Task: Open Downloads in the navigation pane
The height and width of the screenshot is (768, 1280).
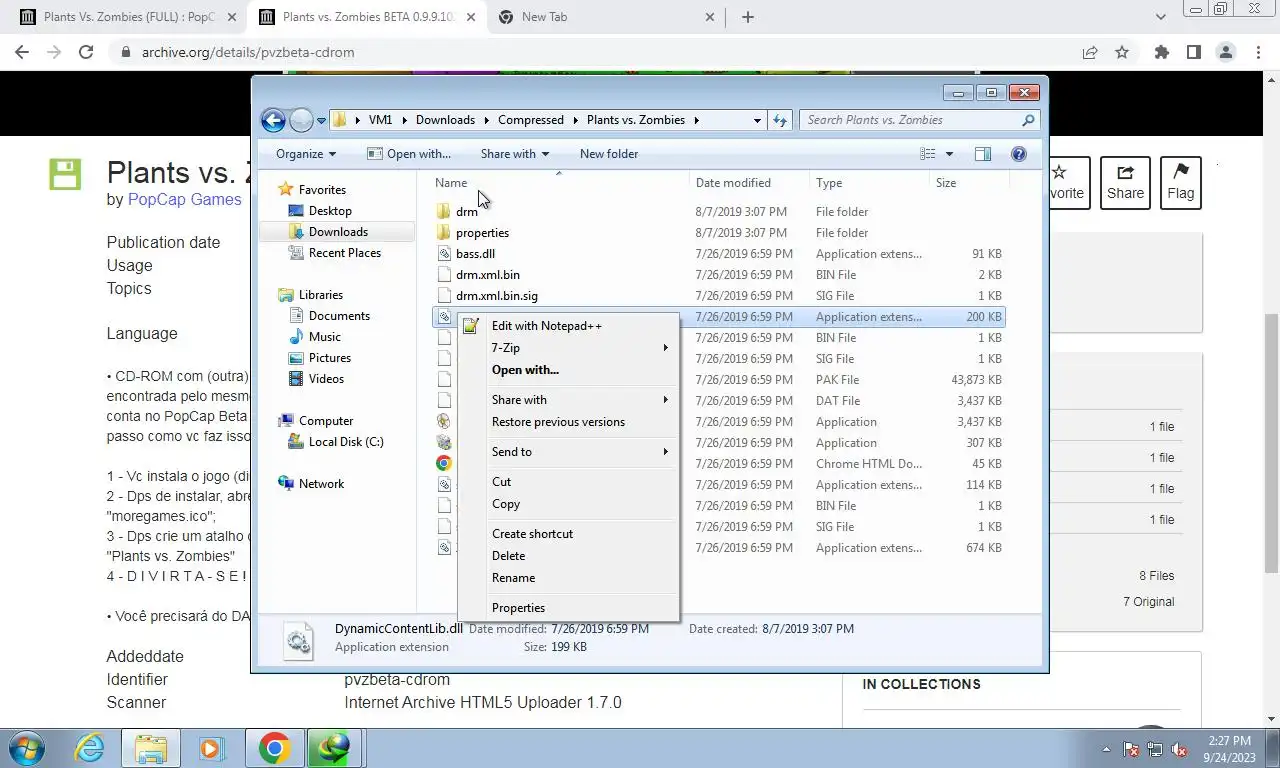Action: tap(338, 232)
